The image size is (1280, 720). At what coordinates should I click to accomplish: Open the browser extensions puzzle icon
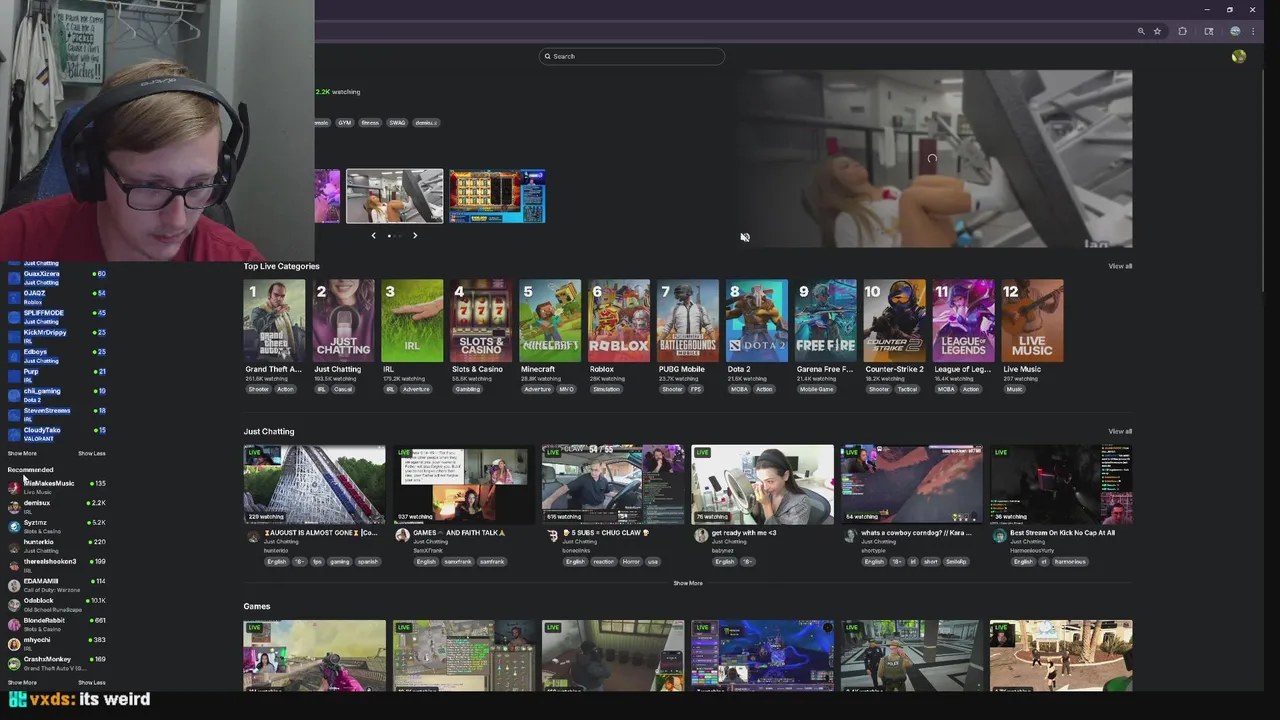click(1182, 31)
